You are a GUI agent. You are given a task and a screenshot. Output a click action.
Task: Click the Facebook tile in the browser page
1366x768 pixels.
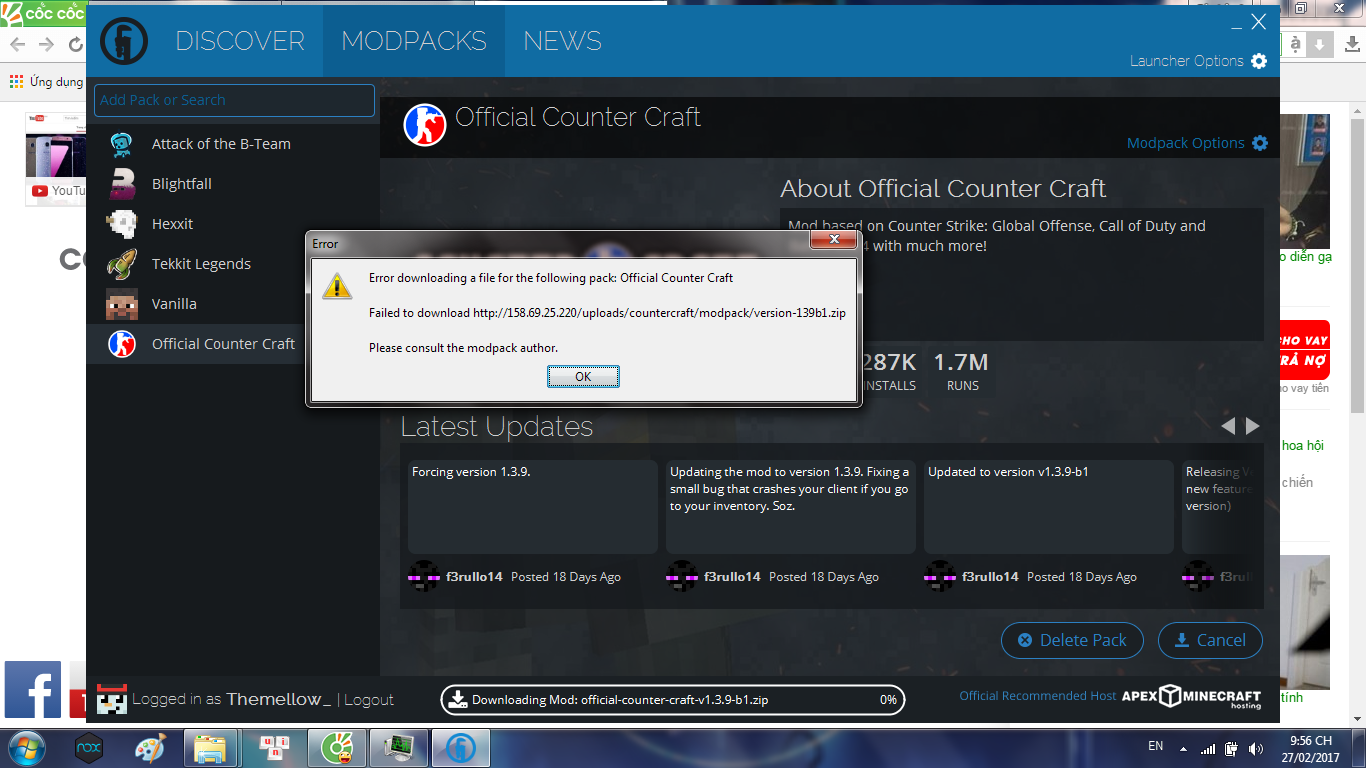tap(33, 689)
